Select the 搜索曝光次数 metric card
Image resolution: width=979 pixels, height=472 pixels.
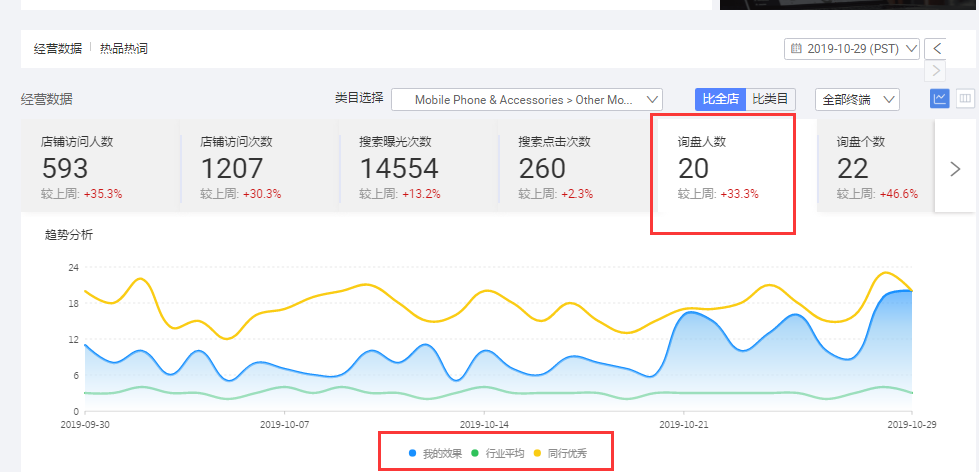(x=419, y=165)
